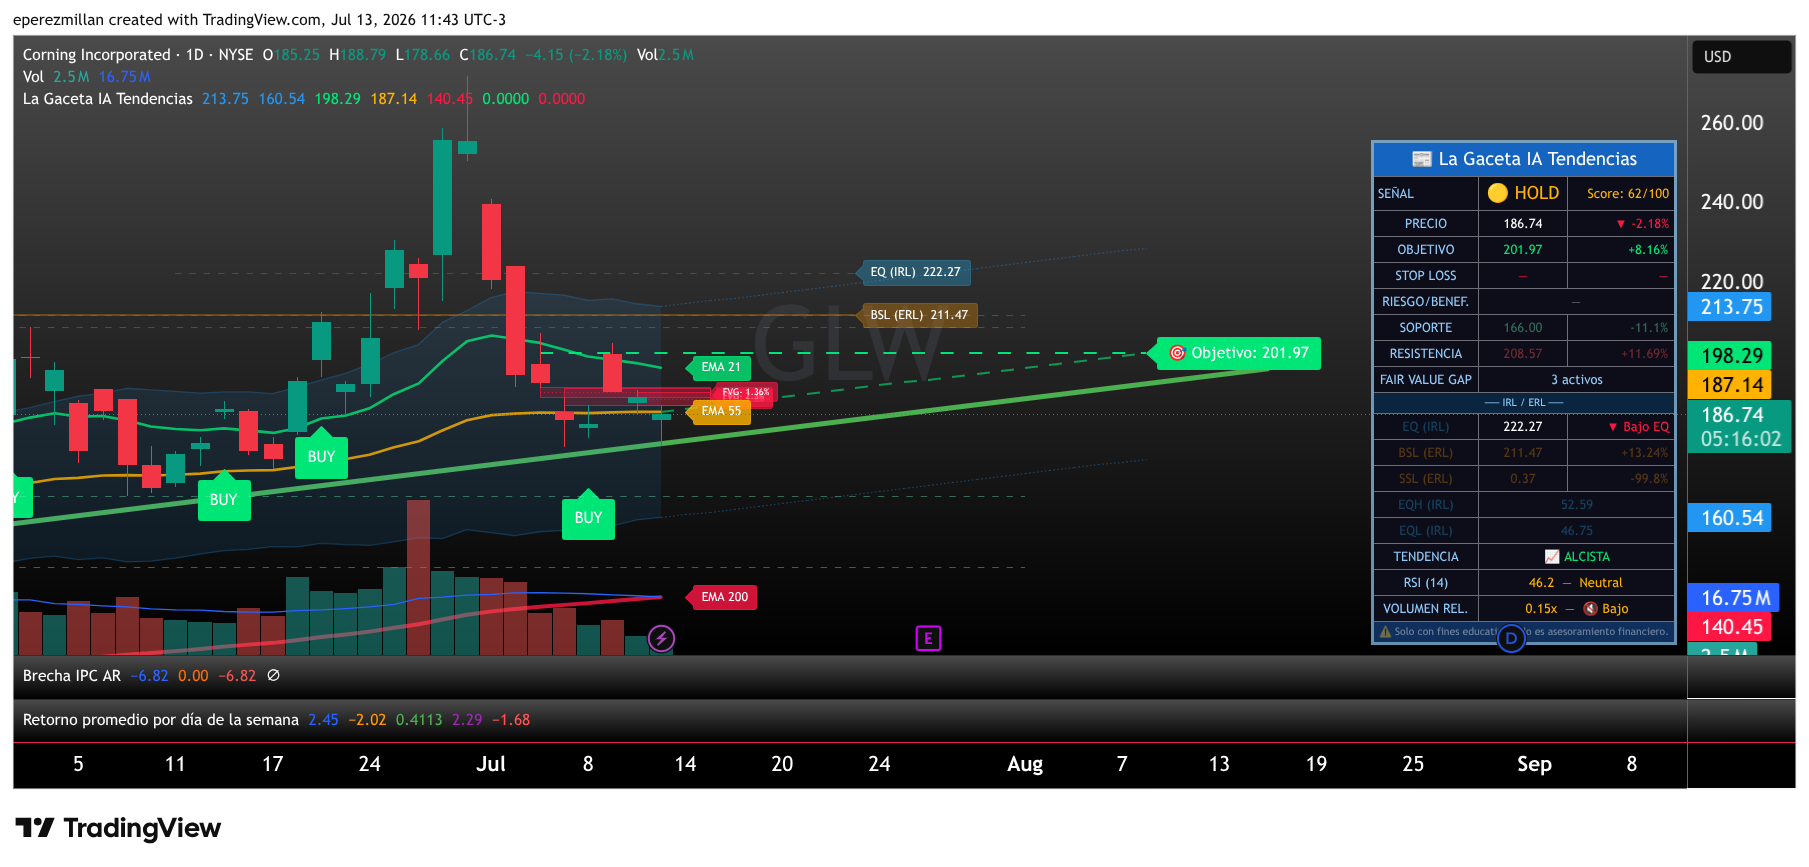Click the red down arrow beside -2.18% in the panel
Image resolution: width=1809 pixels, height=867 pixels.
pyautogui.click(x=1621, y=224)
